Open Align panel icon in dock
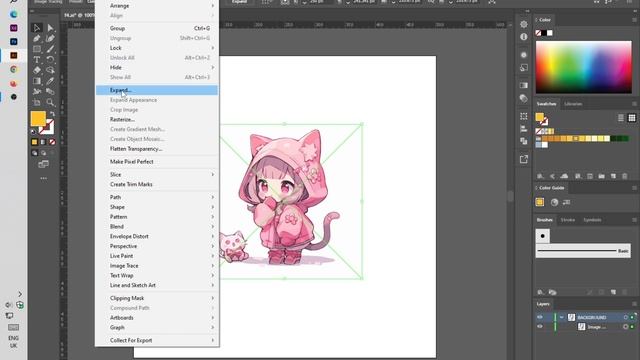Image resolution: width=640 pixels, height=360 pixels. 524,129
